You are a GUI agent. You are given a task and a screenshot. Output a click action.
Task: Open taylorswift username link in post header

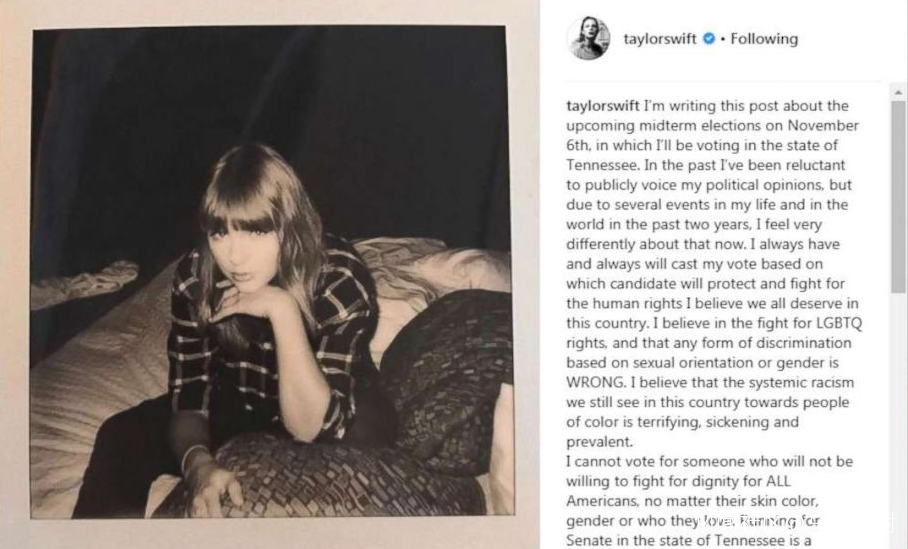[660, 39]
